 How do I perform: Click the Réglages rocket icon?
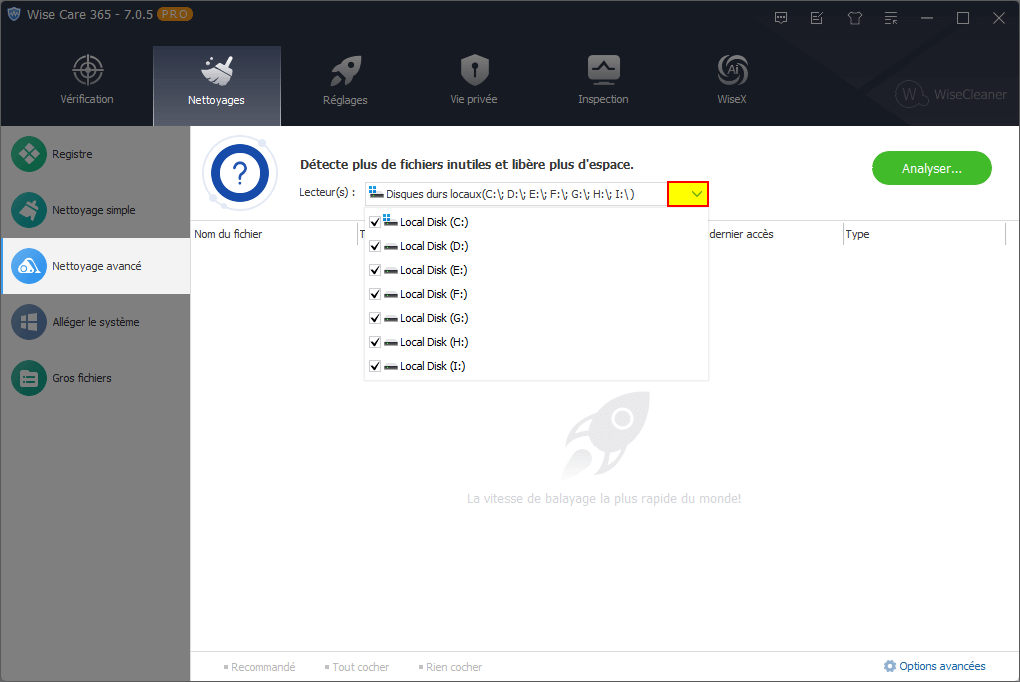click(345, 70)
